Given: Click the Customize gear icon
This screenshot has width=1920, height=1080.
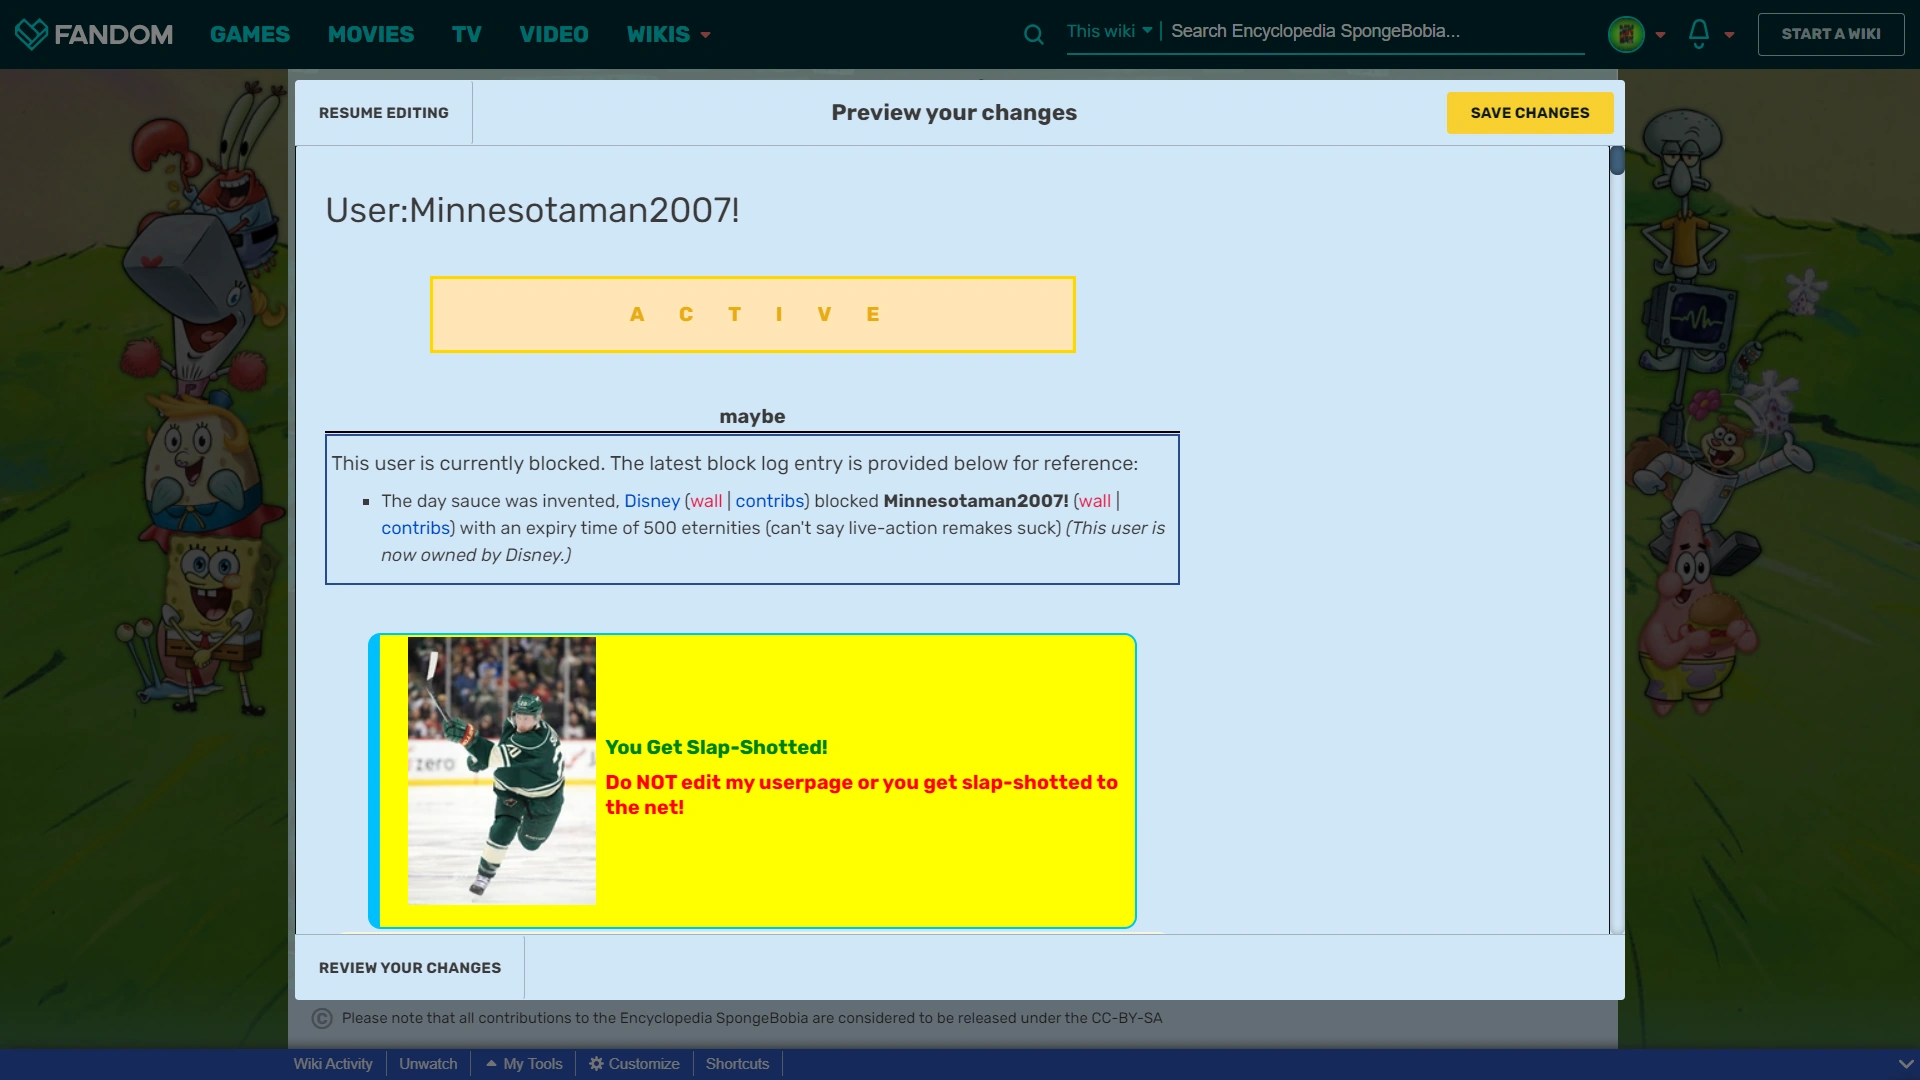Looking at the screenshot, I should click(x=596, y=1064).
